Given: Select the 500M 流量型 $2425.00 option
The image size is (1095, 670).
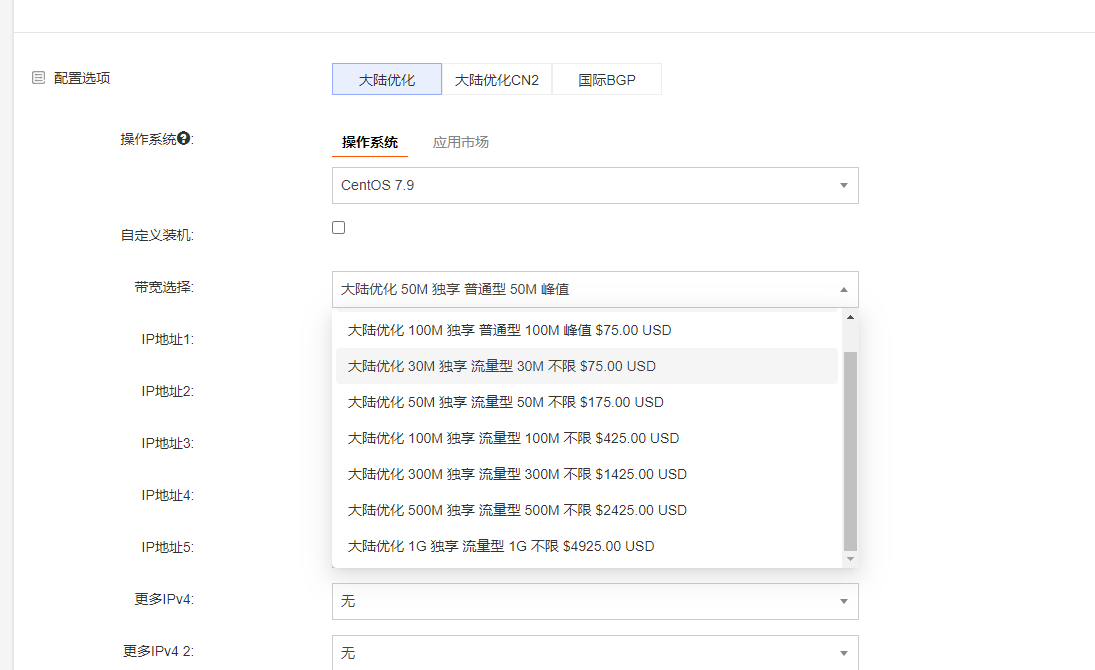Looking at the screenshot, I should [517, 510].
